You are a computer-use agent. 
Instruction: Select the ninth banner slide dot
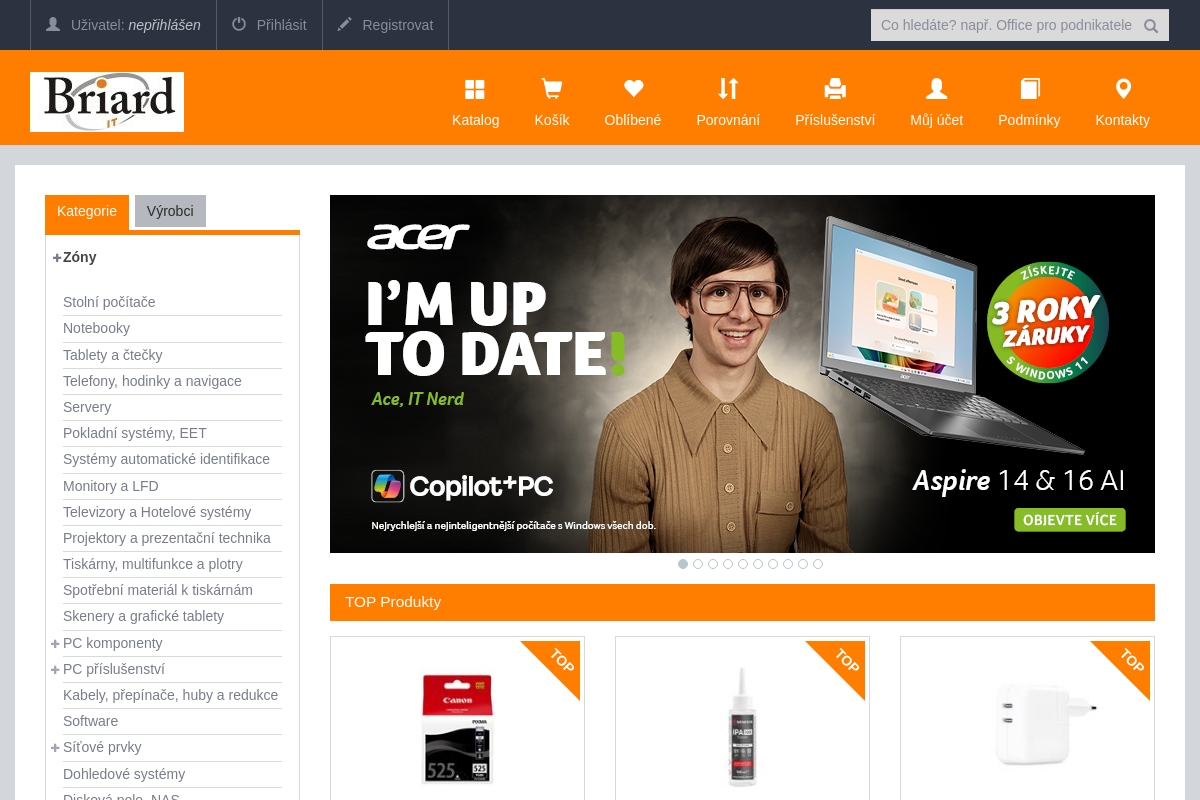click(803, 564)
